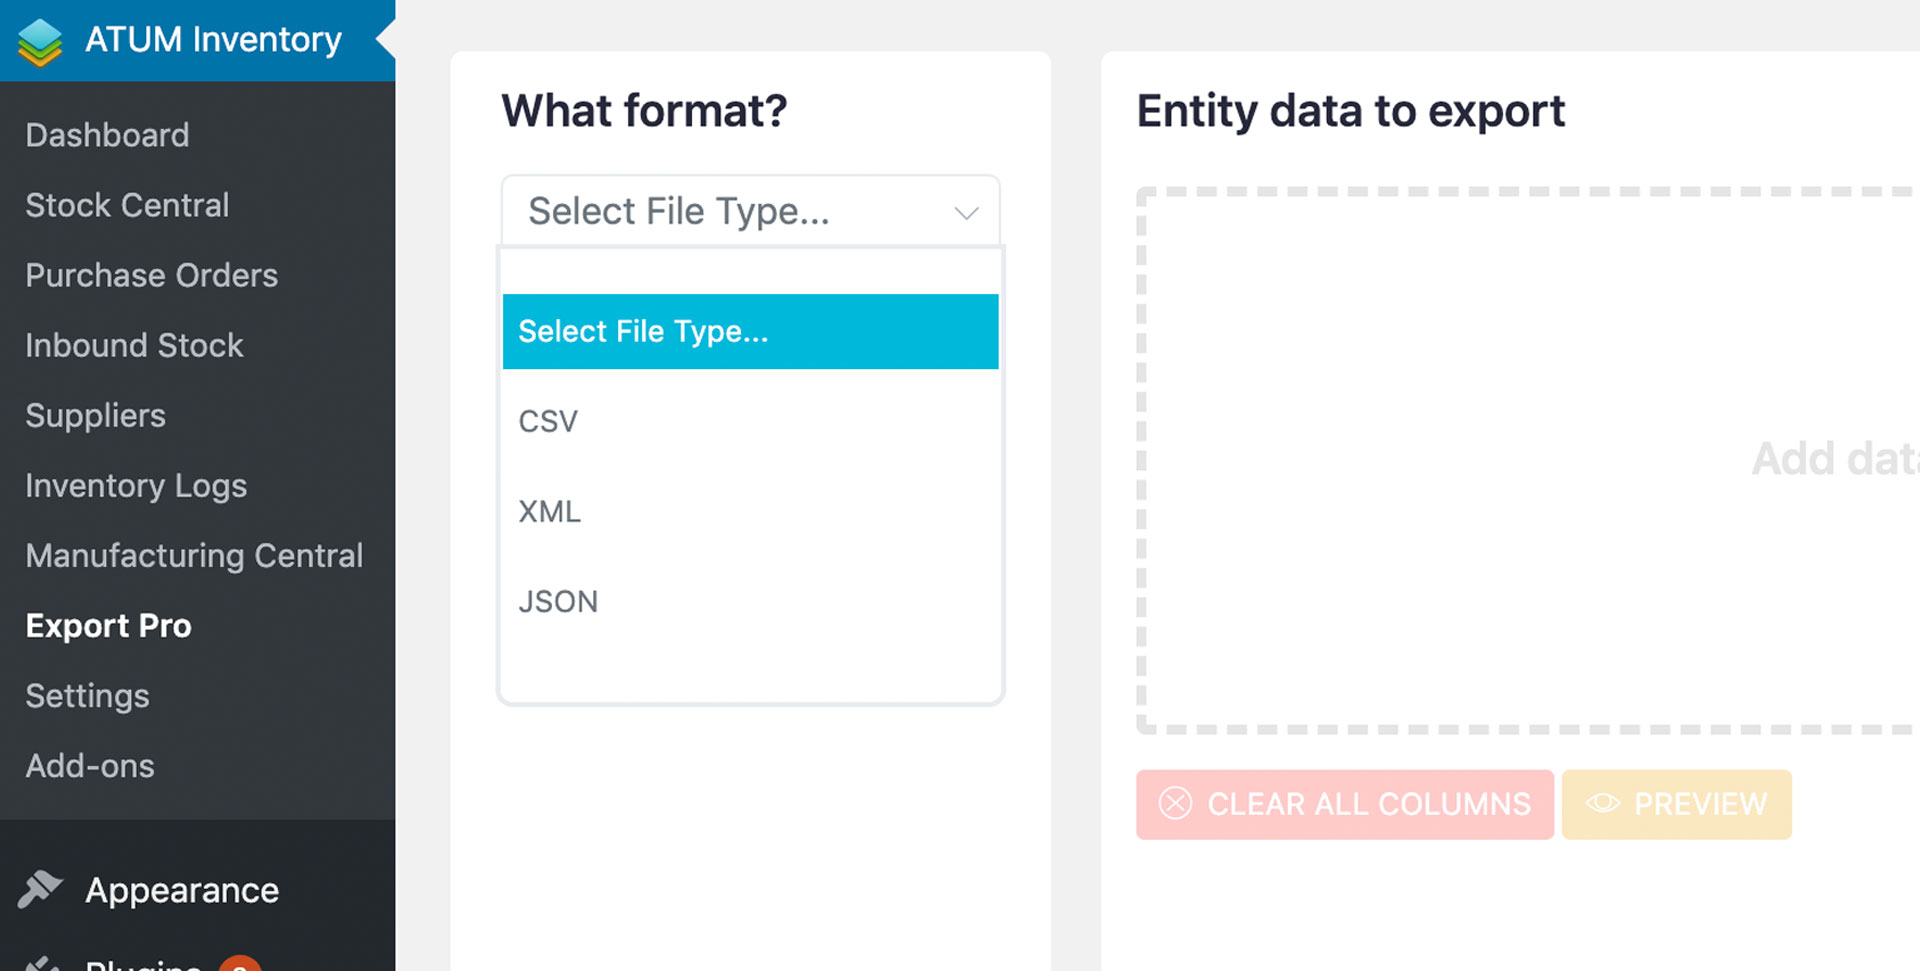Navigate to Suppliers
The width and height of the screenshot is (1920, 971).
(x=95, y=415)
